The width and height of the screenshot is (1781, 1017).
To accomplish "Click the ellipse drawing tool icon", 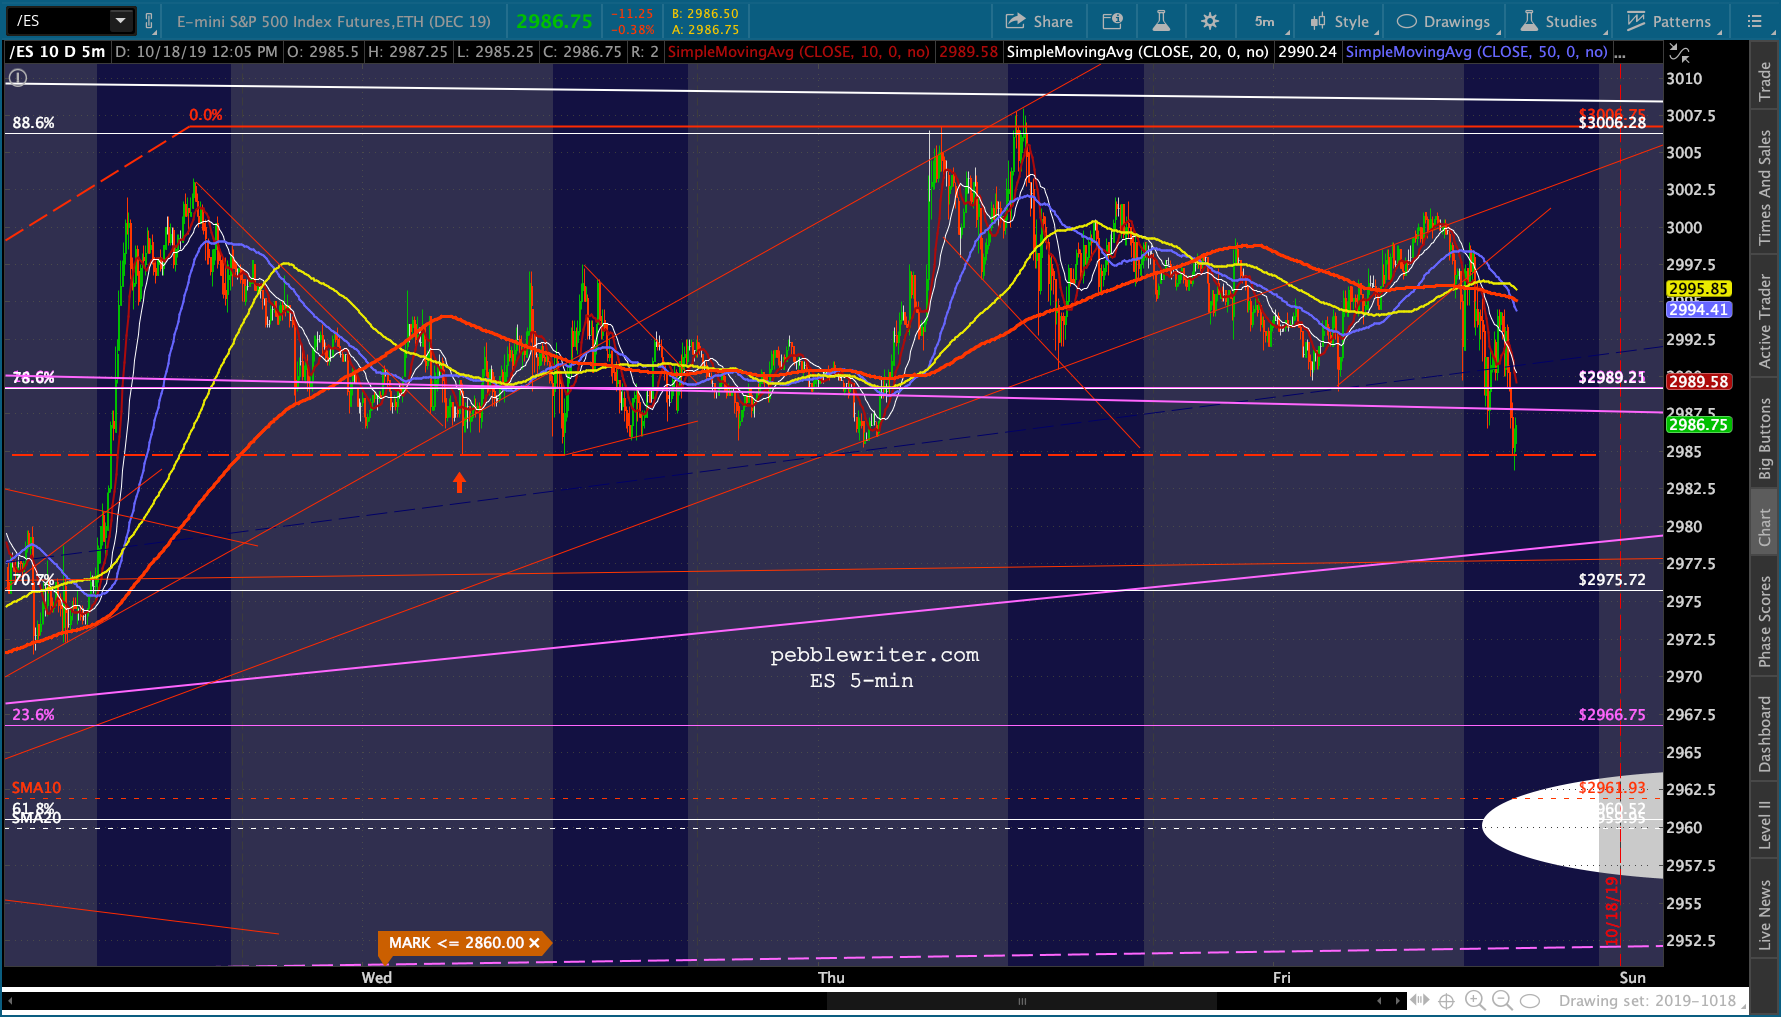I will (x=1530, y=1000).
